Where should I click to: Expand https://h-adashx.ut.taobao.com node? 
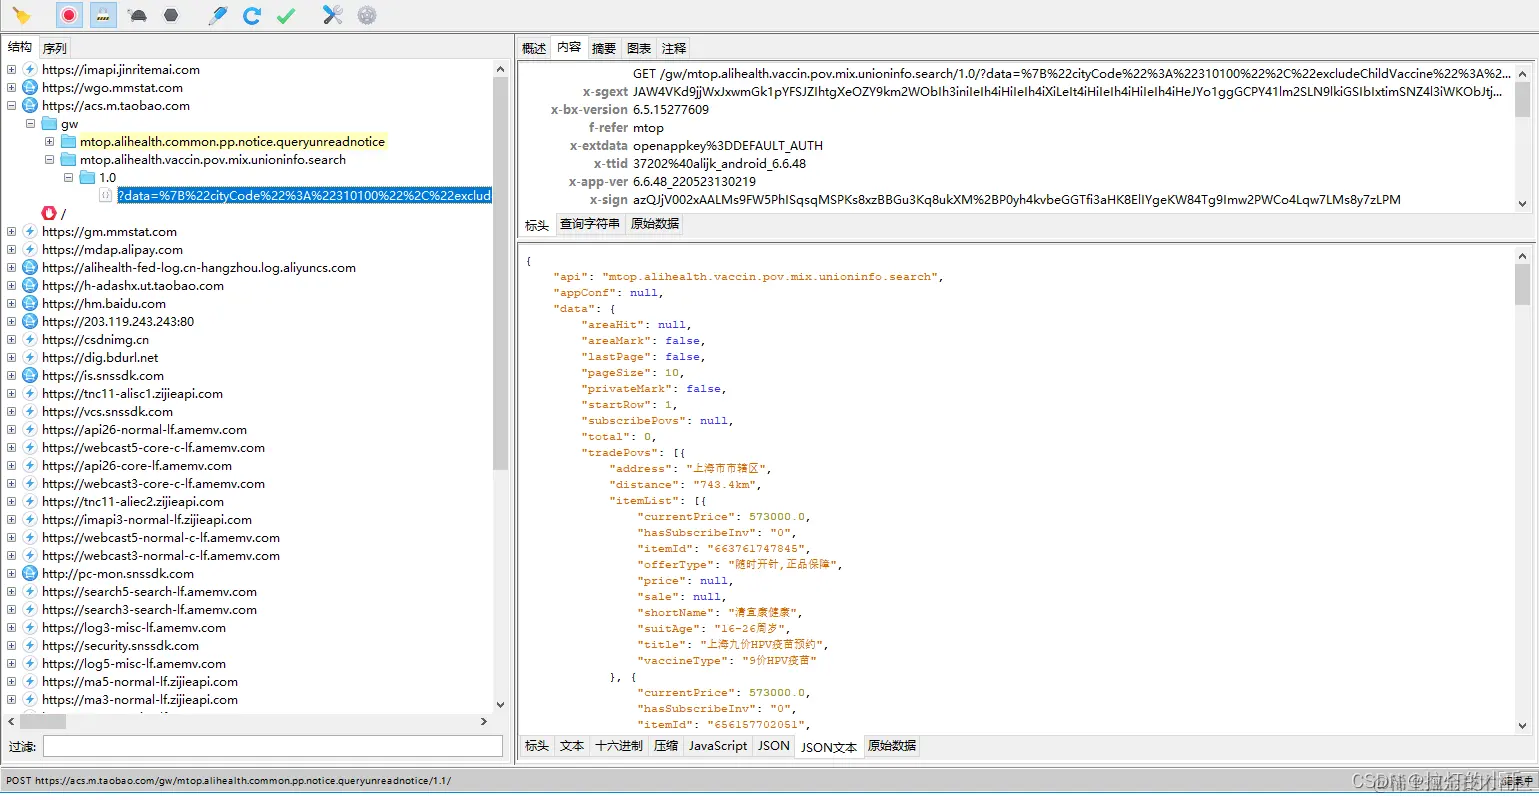click(11, 286)
